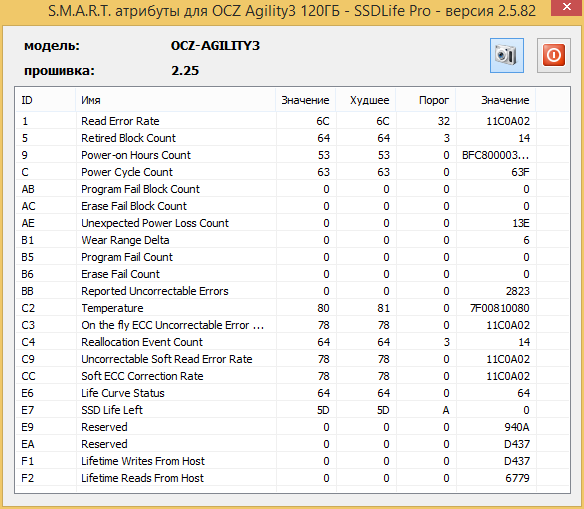Select the SSD Life Left row
Image resolution: width=584 pixels, height=509 pixels.
coord(292,410)
